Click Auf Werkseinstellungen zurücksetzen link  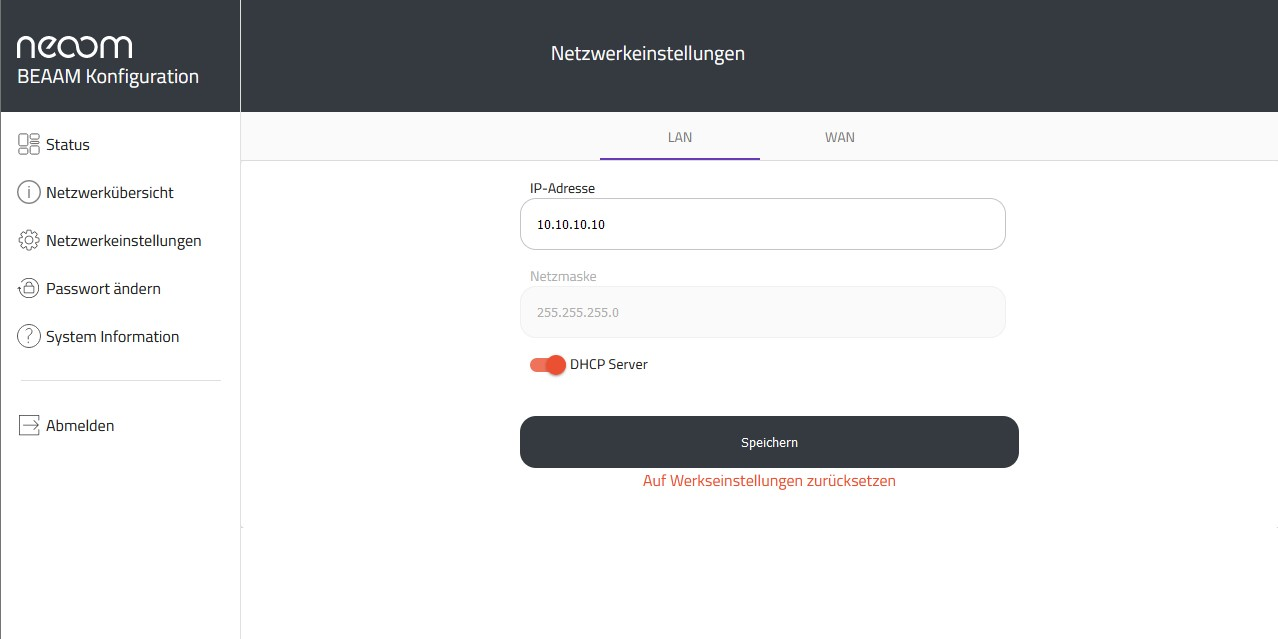point(768,481)
